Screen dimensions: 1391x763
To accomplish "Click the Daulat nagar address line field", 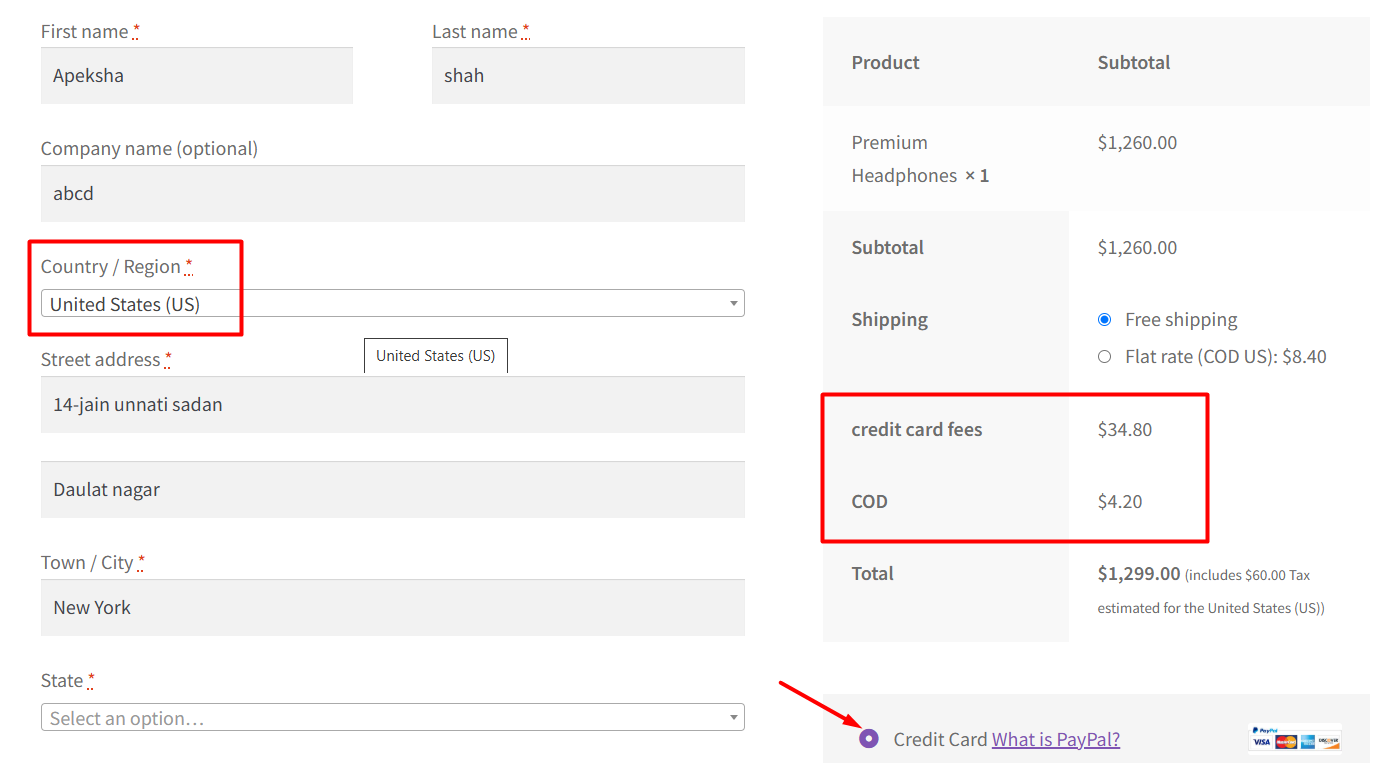I will click(x=392, y=489).
